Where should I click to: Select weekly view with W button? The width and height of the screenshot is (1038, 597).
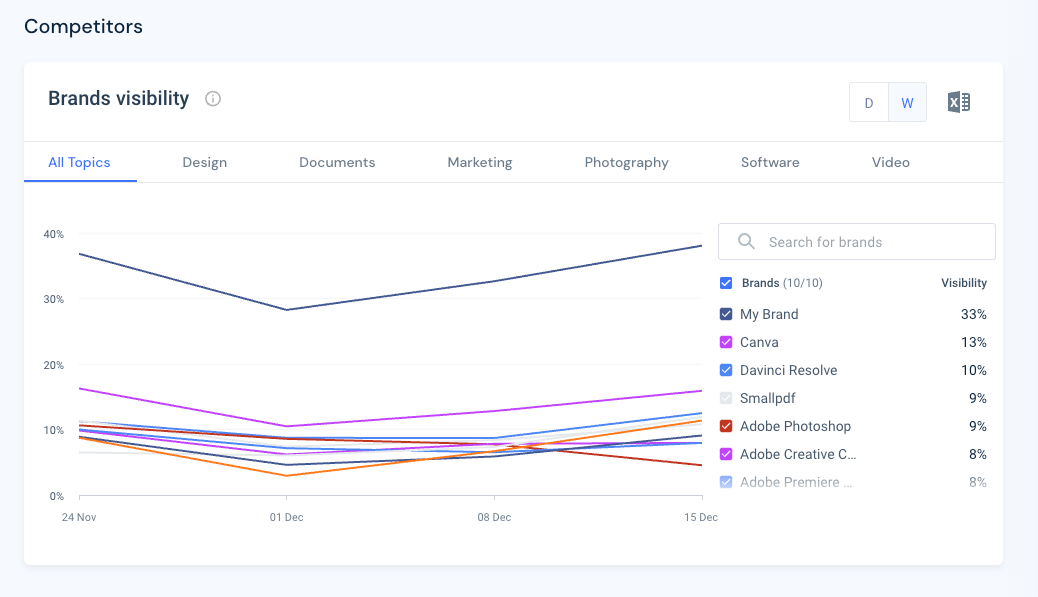click(x=907, y=102)
